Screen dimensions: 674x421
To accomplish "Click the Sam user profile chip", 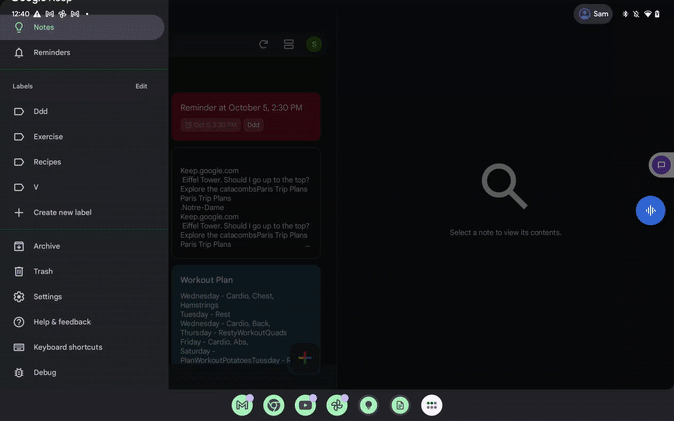I will point(593,14).
